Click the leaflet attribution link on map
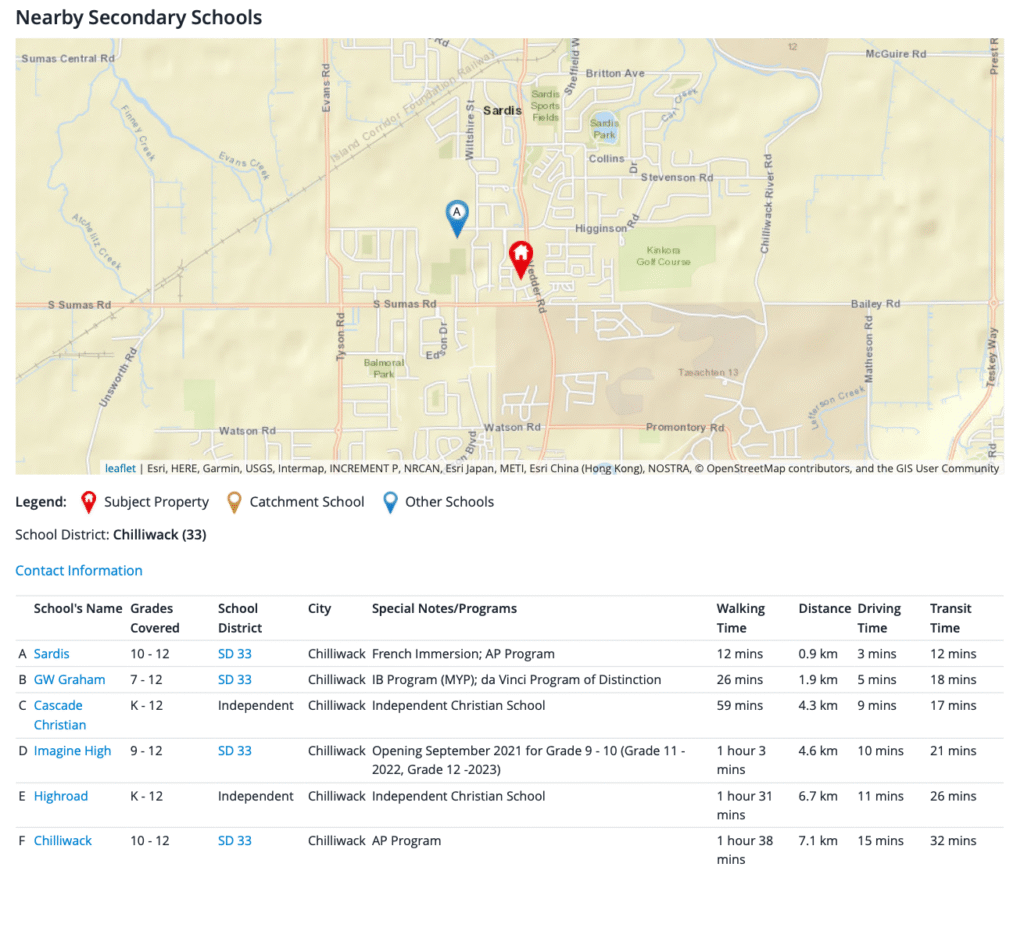Viewport: 1024px width, 946px height. click(120, 468)
